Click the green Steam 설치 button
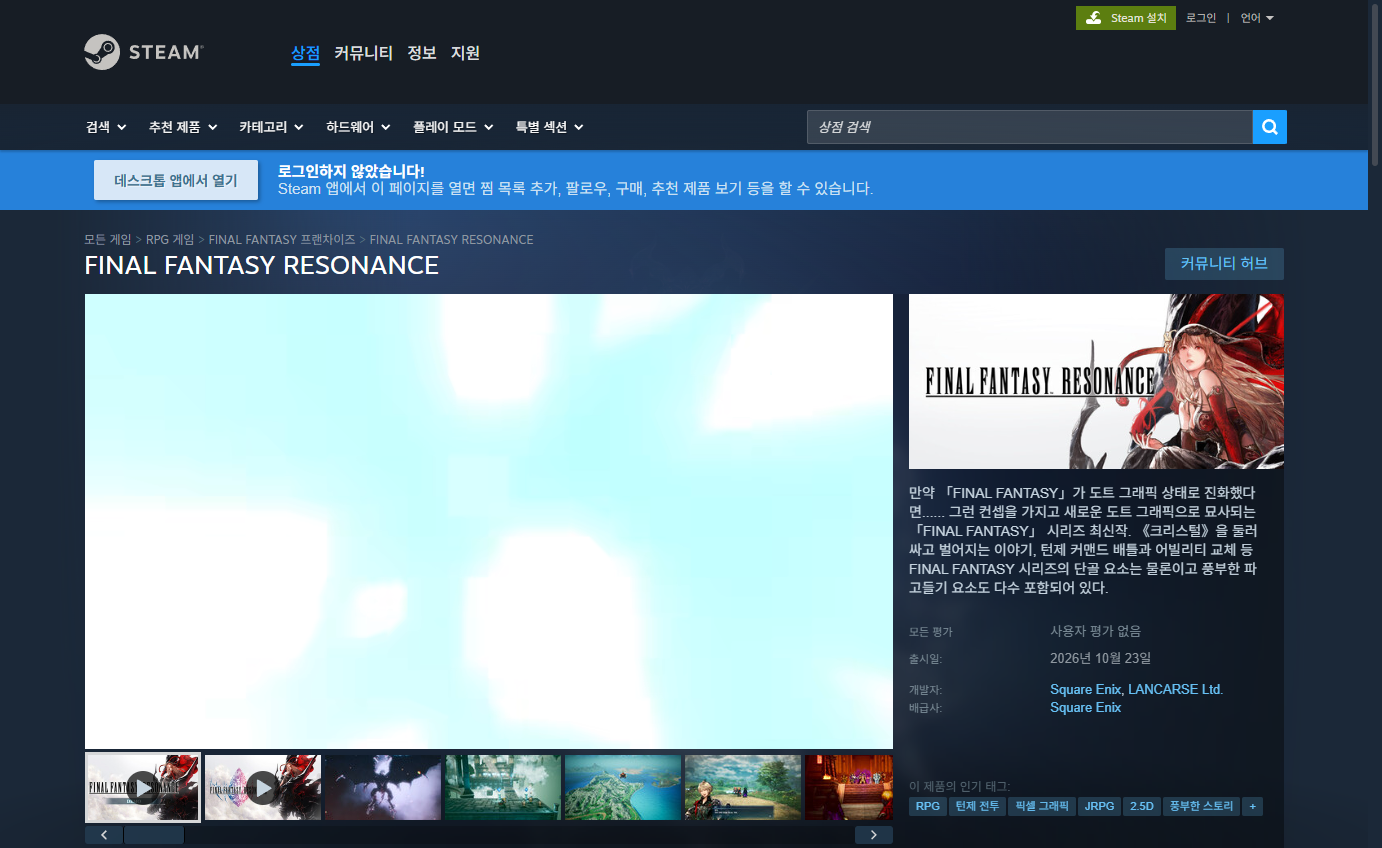Viewport: 1382px width, 848px height. [1126, 18]
